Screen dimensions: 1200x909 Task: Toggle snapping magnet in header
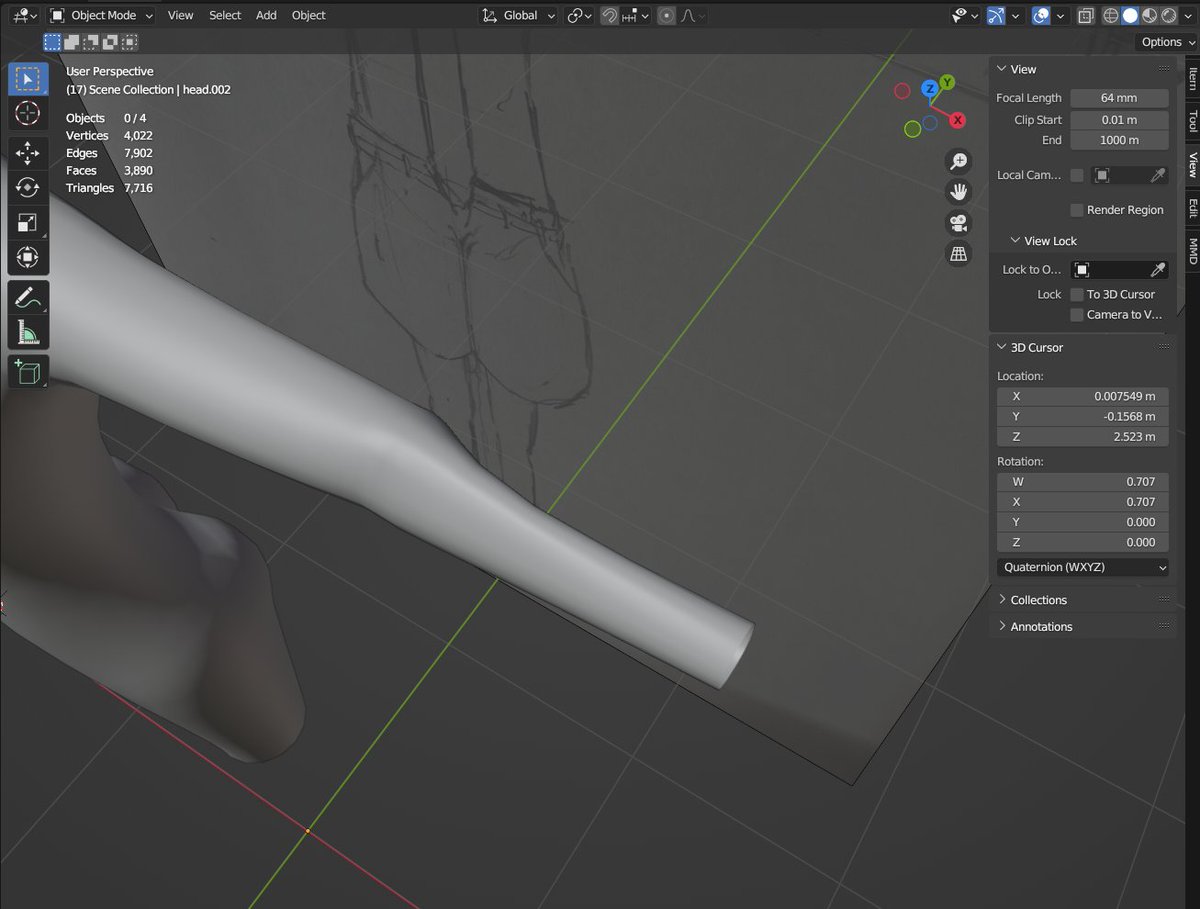[x=609, y=16]
